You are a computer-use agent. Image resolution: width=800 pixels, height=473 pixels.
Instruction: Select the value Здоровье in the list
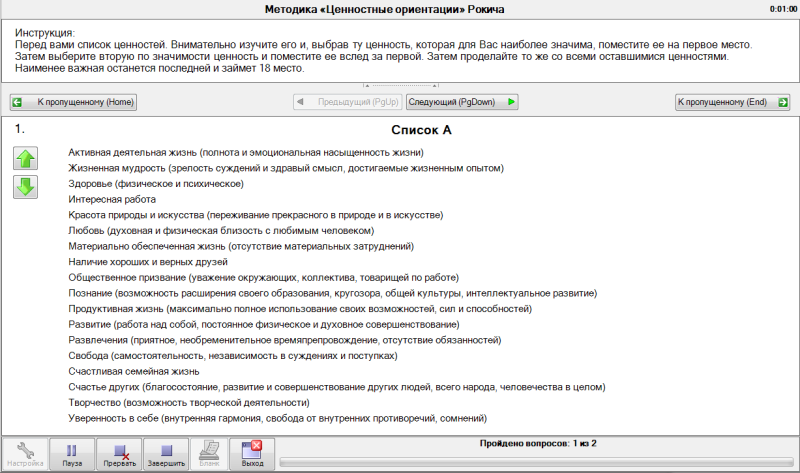[x=156, y=184]
